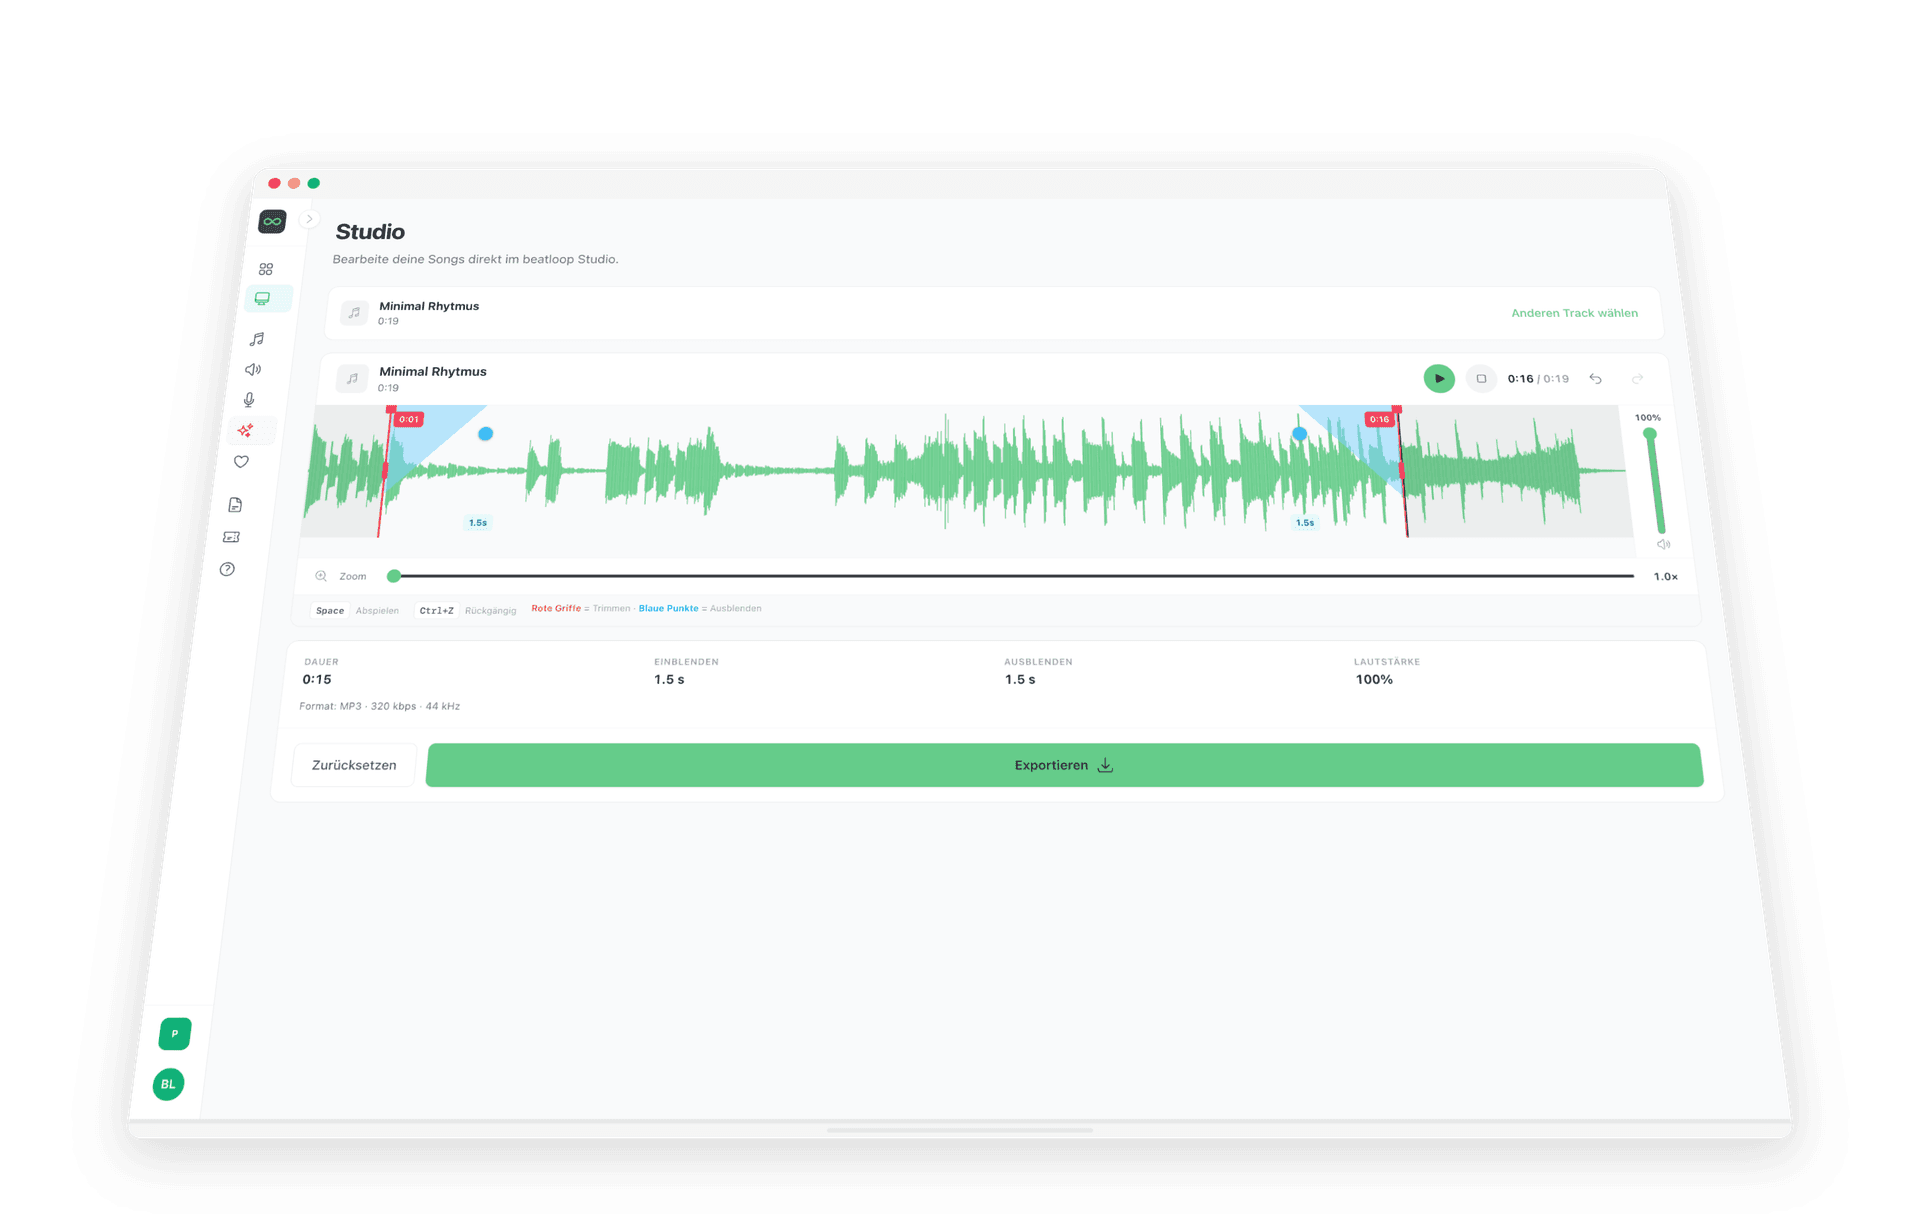Mute playback via the speaker icon under volume

pyautogui.click(x=1663, y=544)
